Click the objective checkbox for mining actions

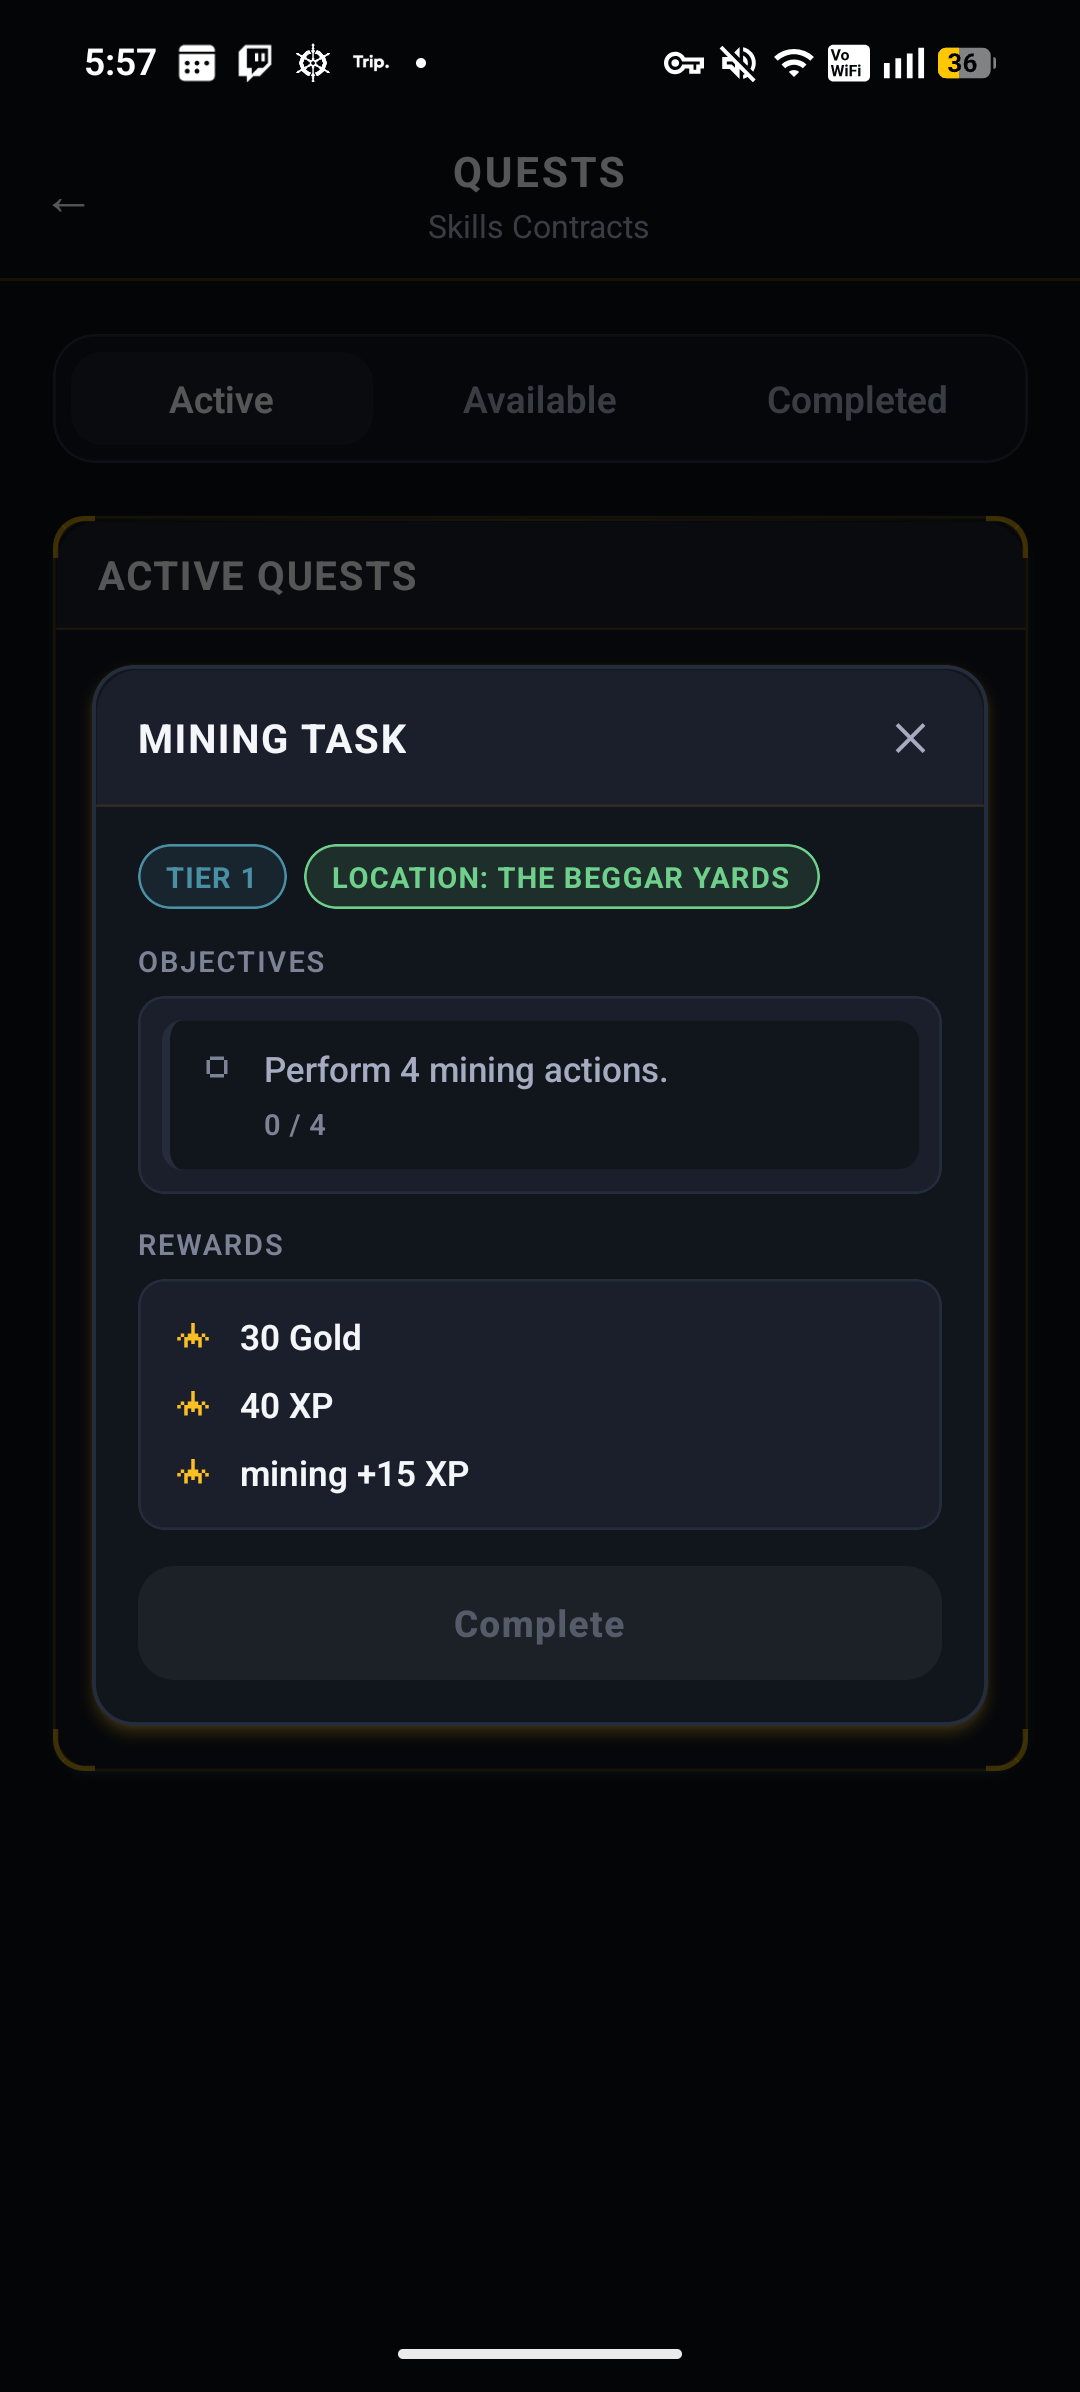coord(217,1068)
